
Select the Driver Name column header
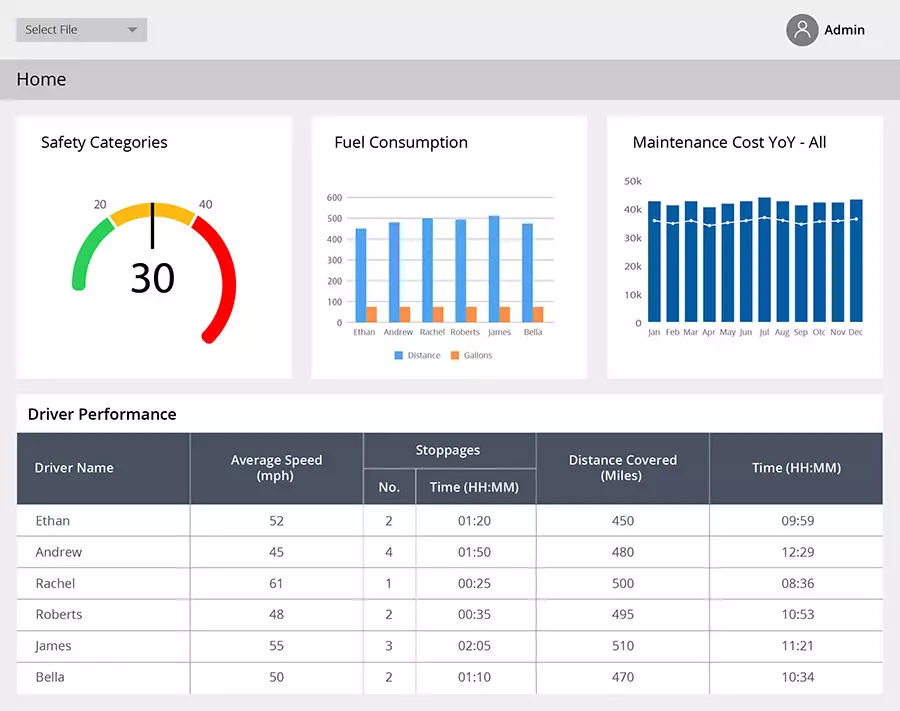(74, 468)
